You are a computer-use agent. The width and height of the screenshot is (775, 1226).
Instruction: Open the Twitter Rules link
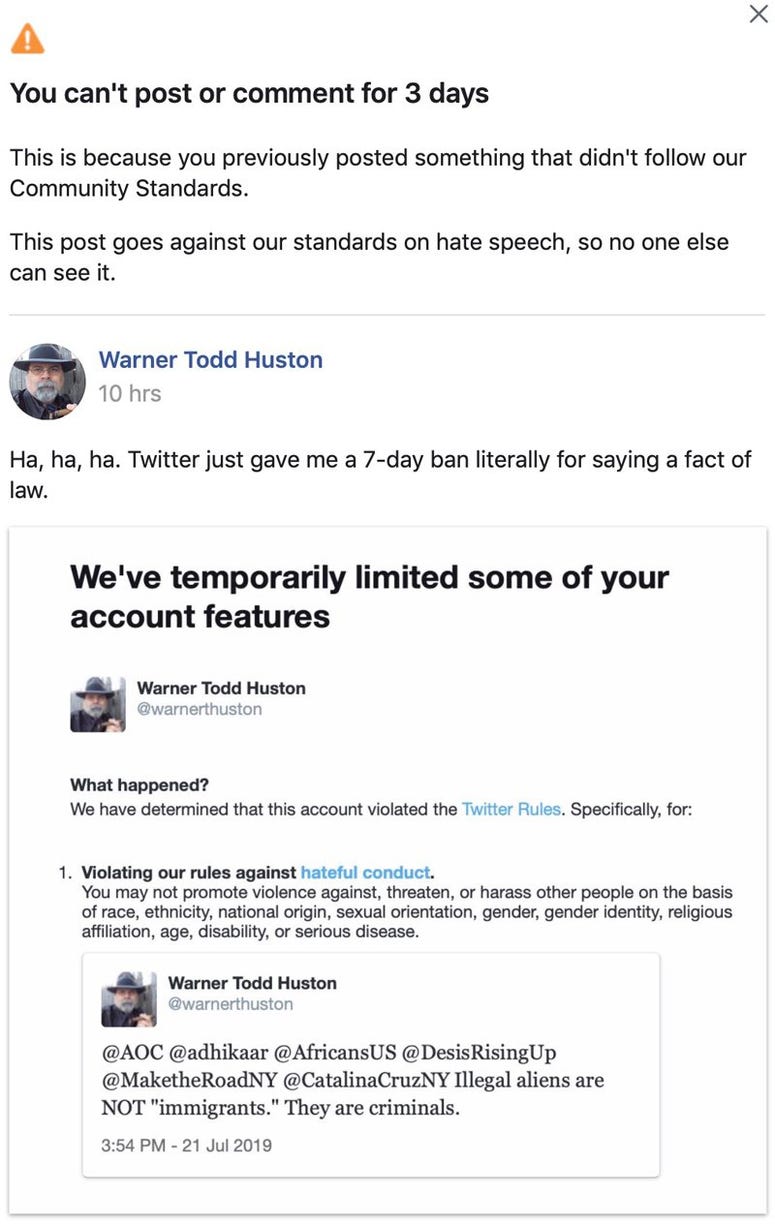click(x=511, y=809)
